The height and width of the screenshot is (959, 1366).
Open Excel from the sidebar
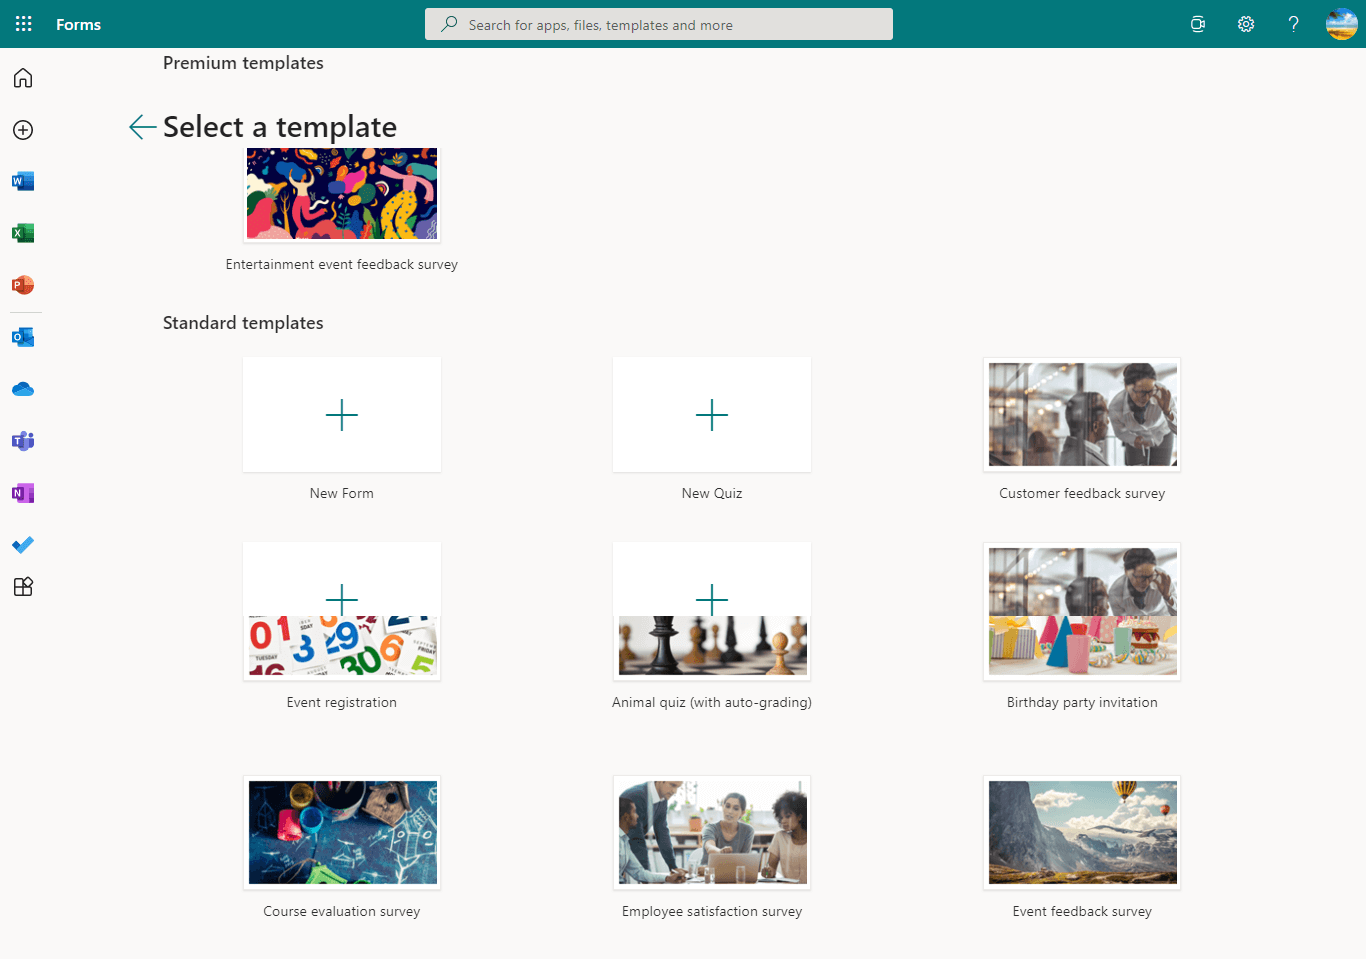coord(23,233)
